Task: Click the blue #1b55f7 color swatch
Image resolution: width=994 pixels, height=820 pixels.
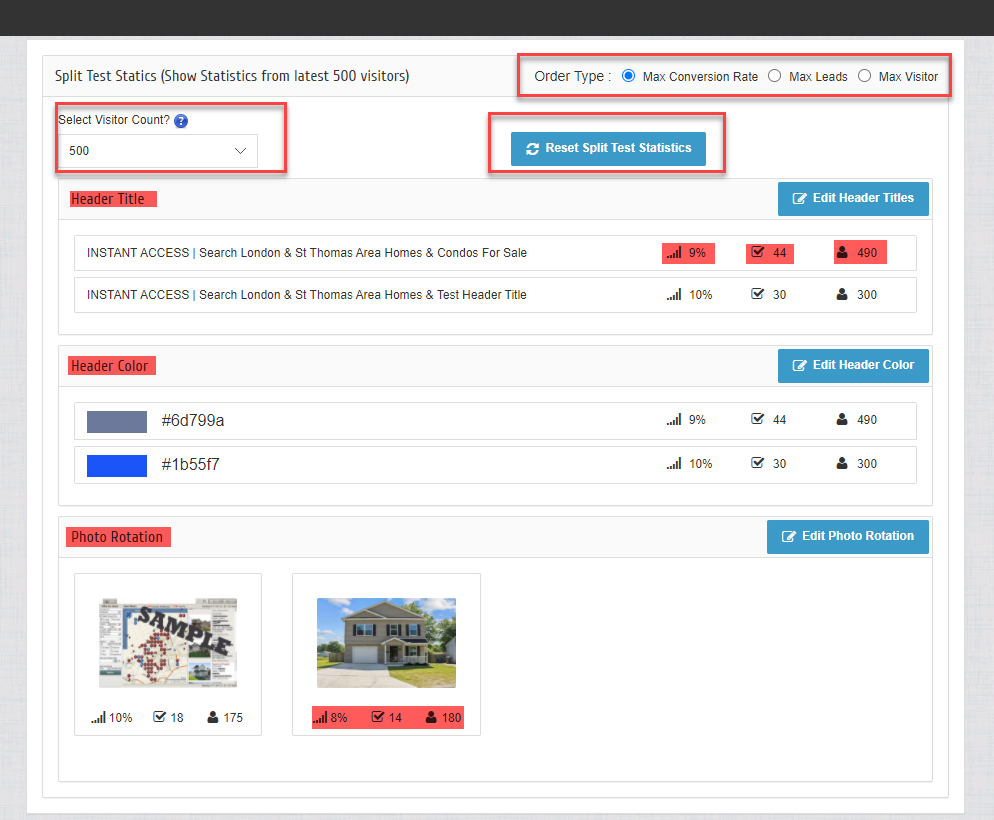Action: tap(117, 465)
